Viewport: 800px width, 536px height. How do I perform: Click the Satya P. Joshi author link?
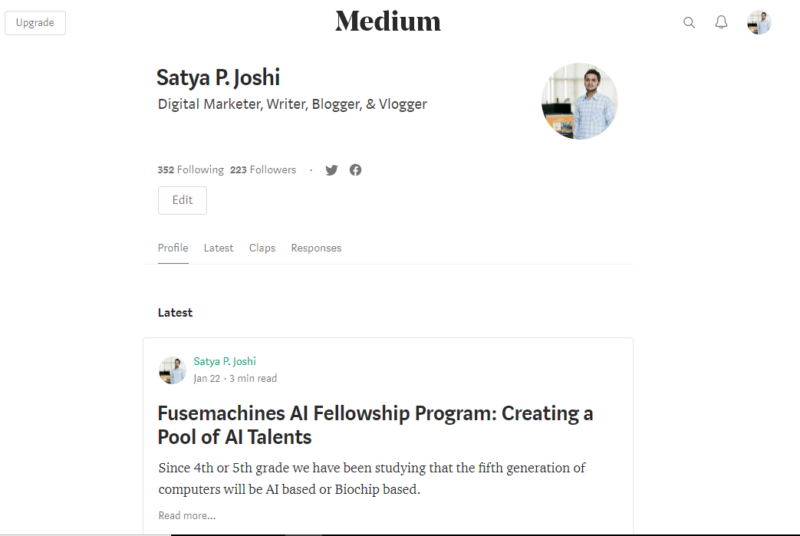(x=224, y=361)
